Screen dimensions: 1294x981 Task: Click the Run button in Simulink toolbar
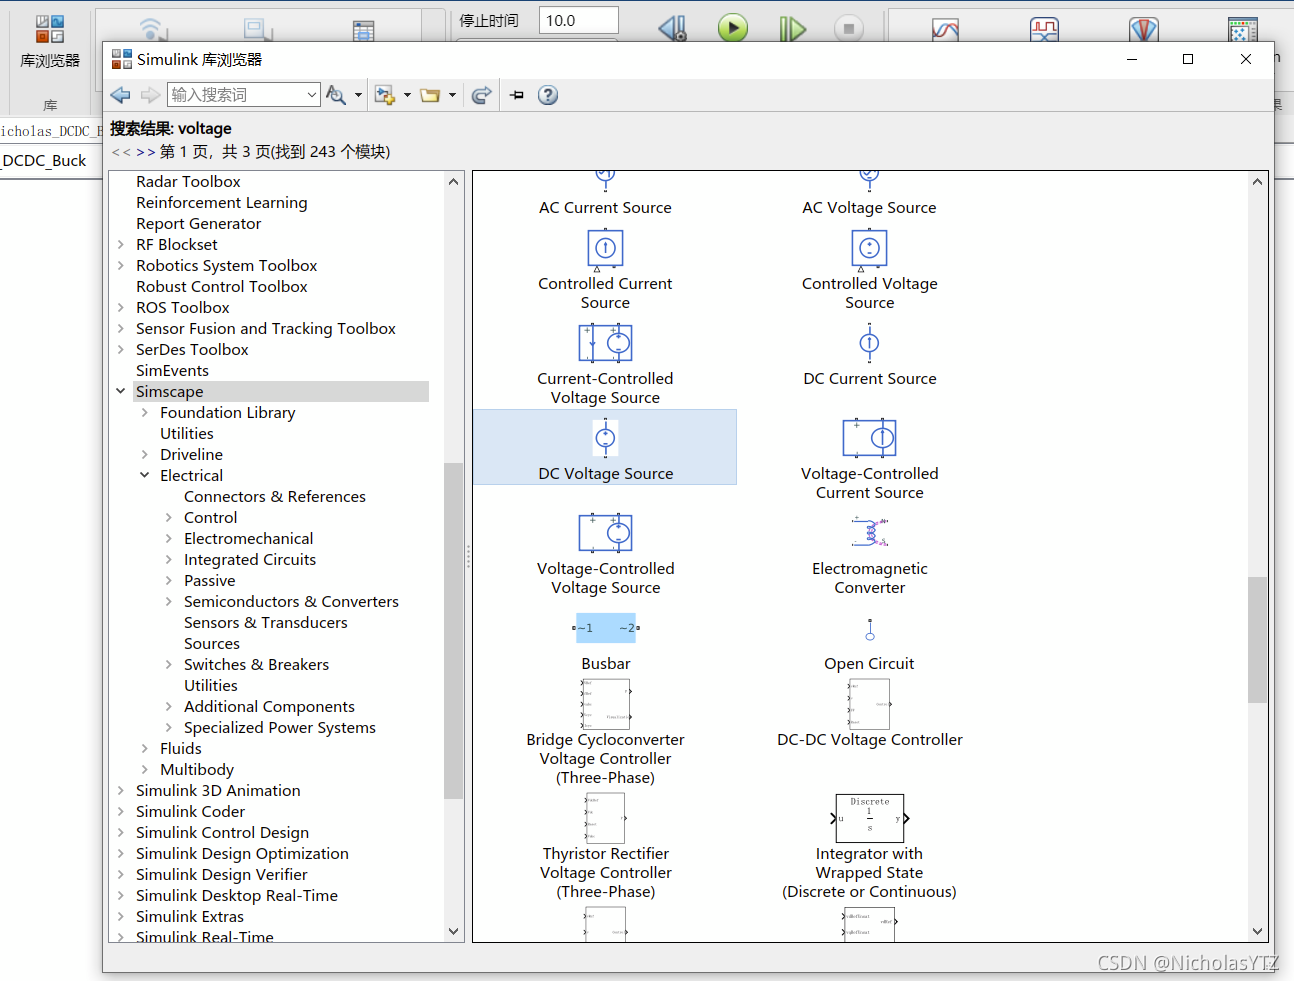coord(733,28)
